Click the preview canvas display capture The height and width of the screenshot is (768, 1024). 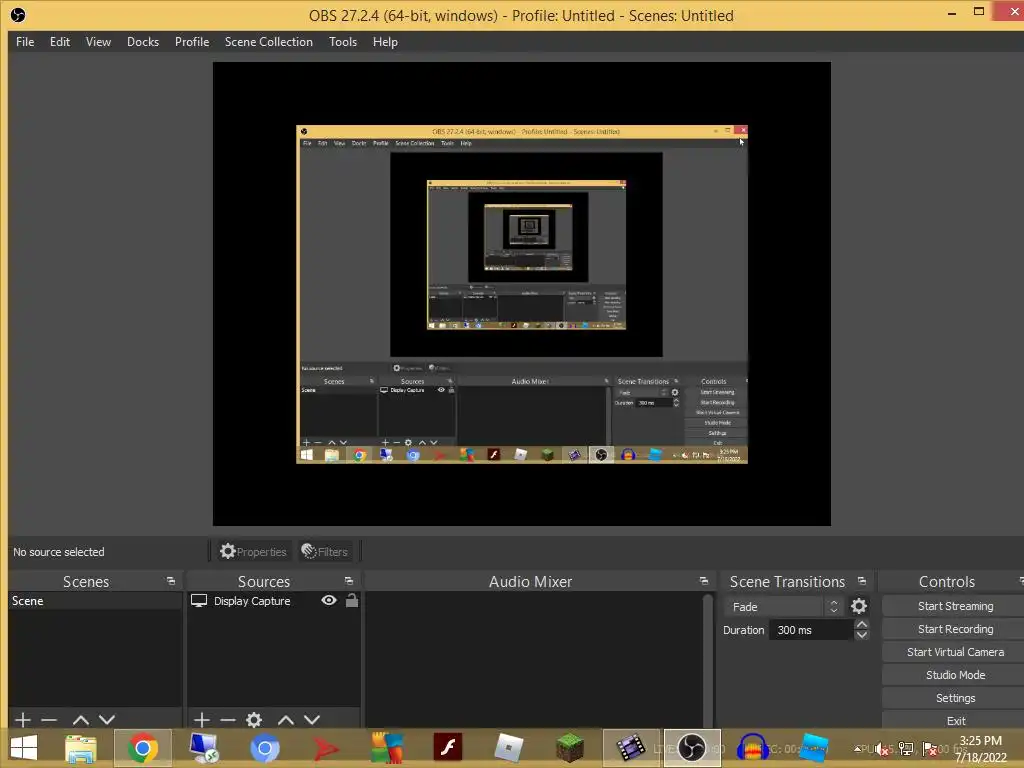coord(522,294)
